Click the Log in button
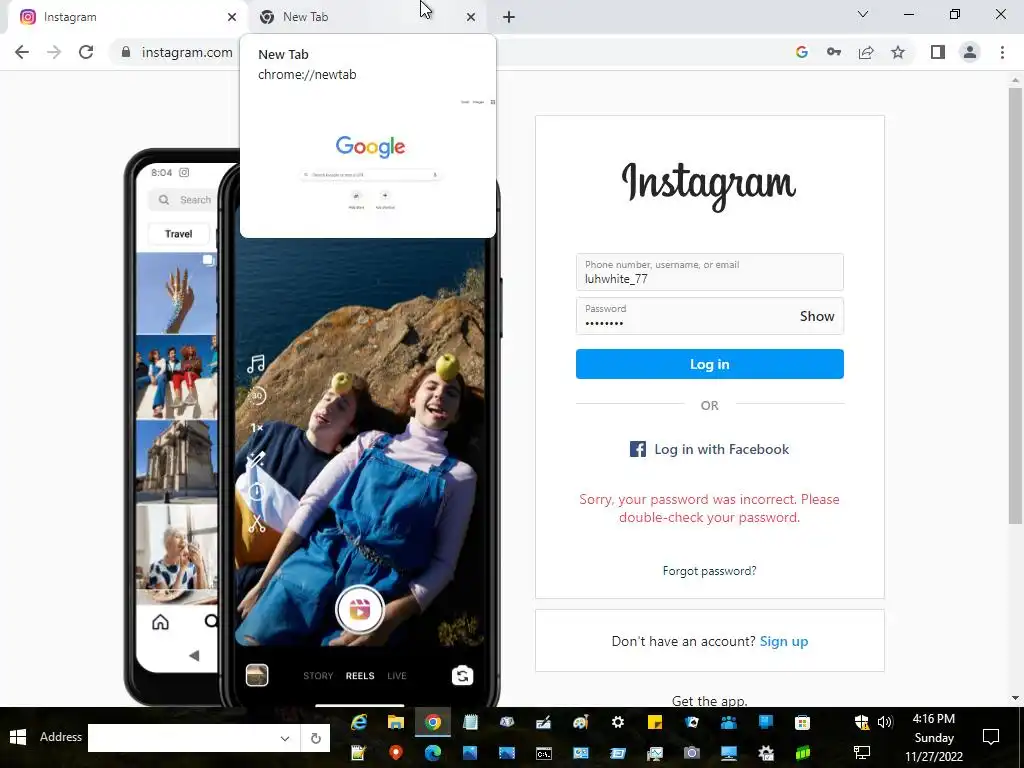The height and width of the screenshot is (768, 1024). [710, 364]
